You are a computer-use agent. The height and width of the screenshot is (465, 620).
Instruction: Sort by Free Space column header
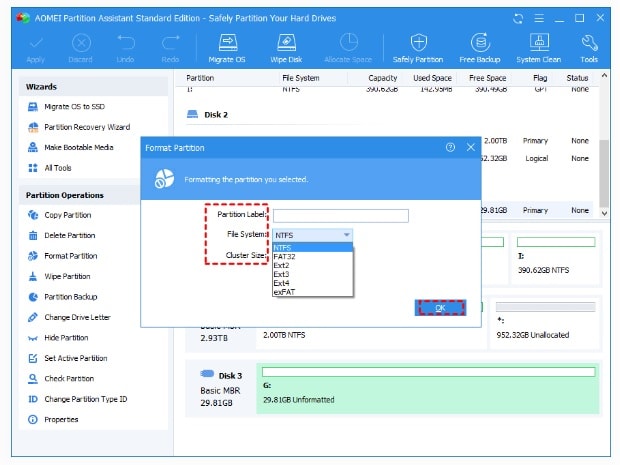[x=488, y=78]
